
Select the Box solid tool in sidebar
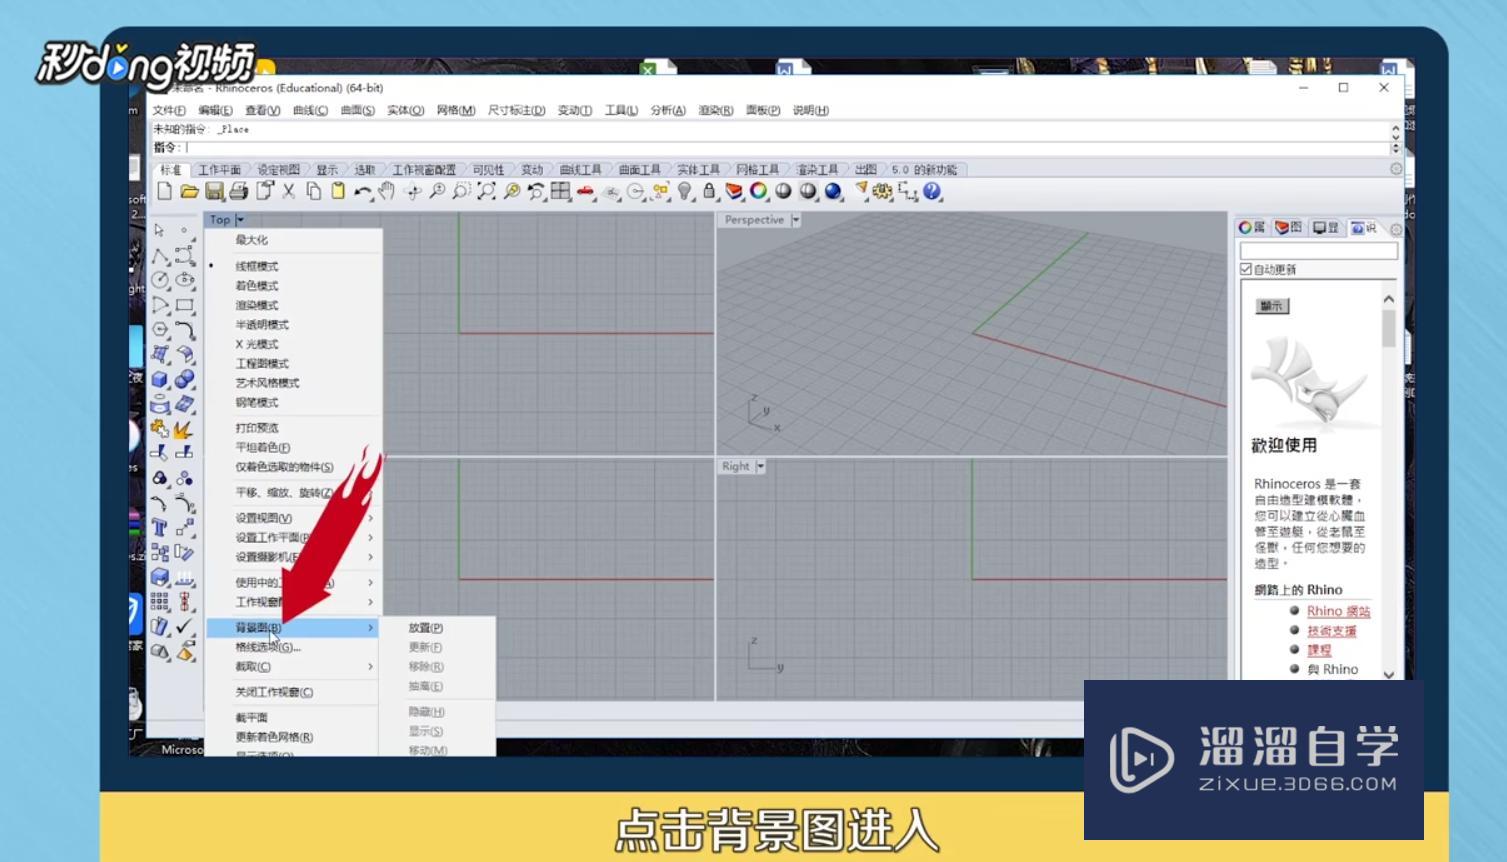pos(160,379)
